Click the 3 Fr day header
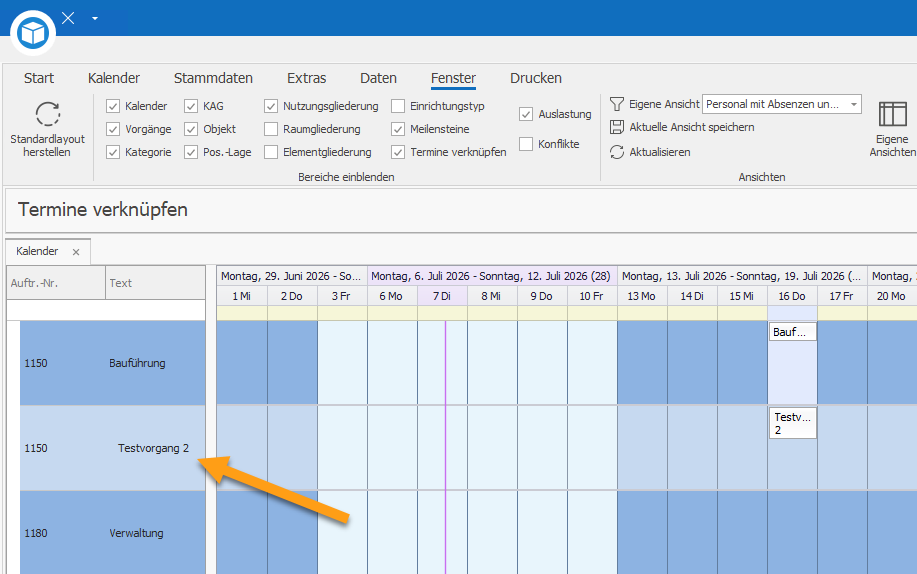This screenshot has width=917, height=574. tap(342, 296)
